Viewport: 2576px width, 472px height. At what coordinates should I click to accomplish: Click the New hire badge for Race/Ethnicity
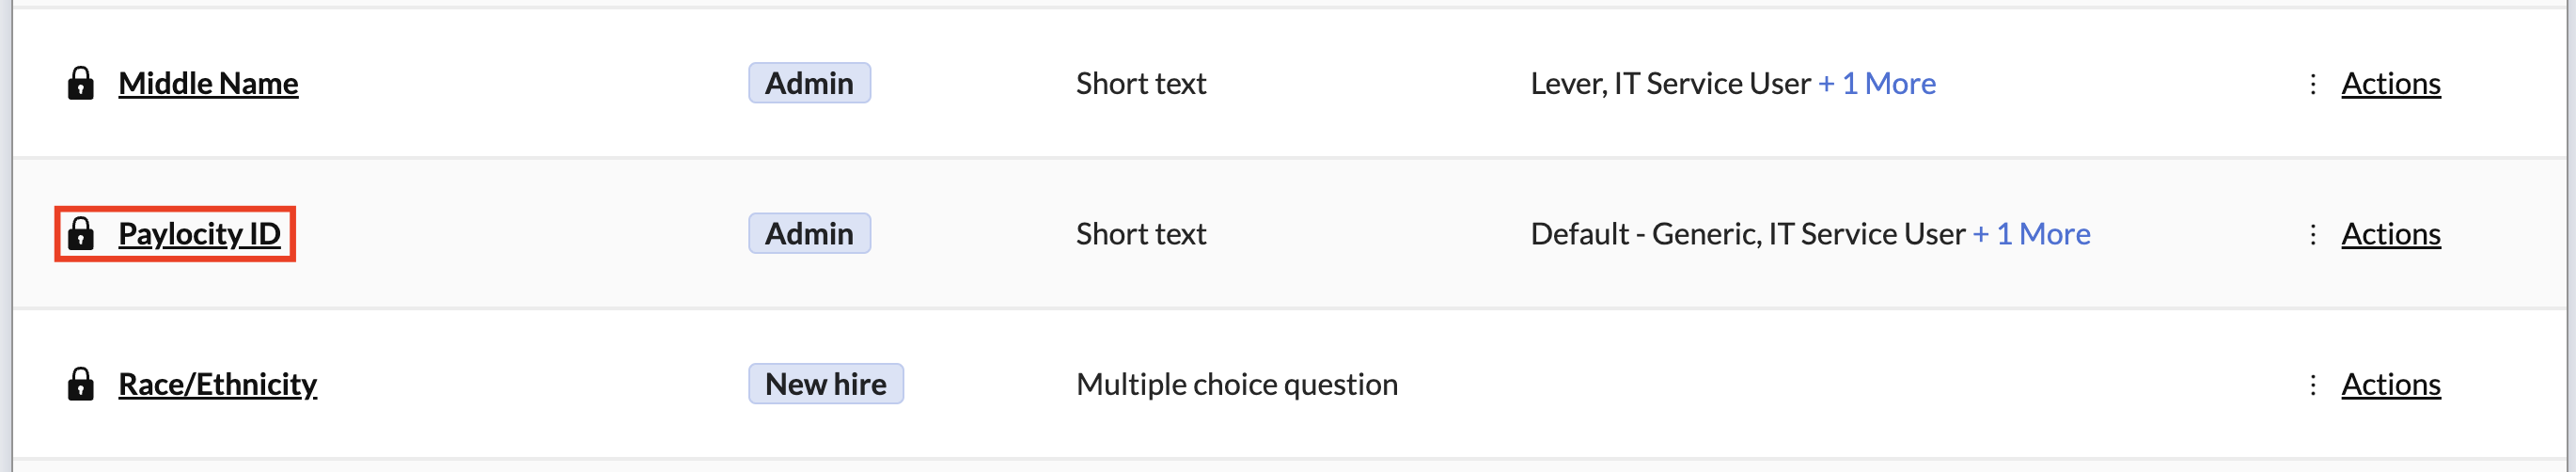(825, 384)
